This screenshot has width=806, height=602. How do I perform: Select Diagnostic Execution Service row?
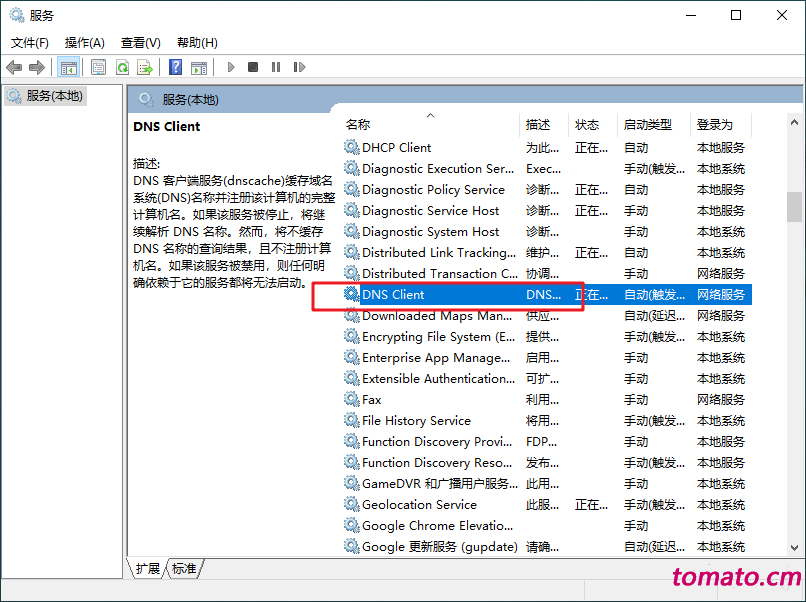(x=547, y=169)
